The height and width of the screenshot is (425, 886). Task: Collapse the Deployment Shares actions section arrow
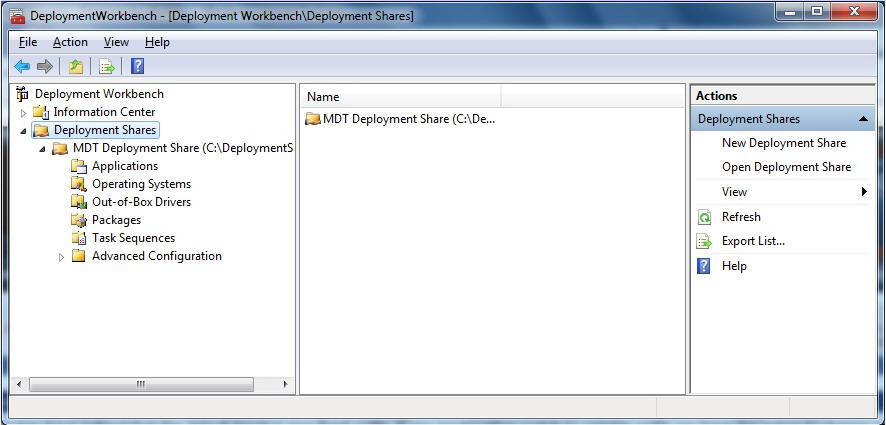click(863, 119)
